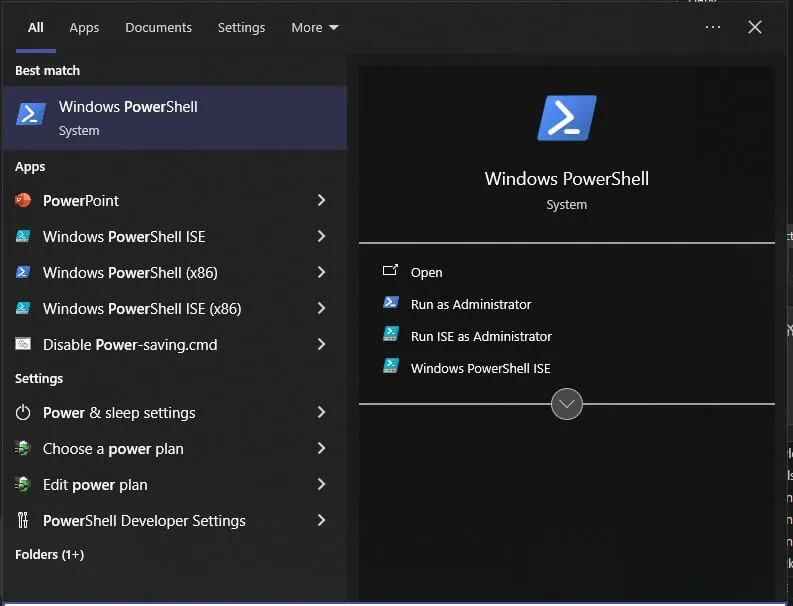Expand arrow beside Windows PowerShell ISE (x86)
Image resolution: width=793 pixels, height=606 pixels.
click(321, 308)
